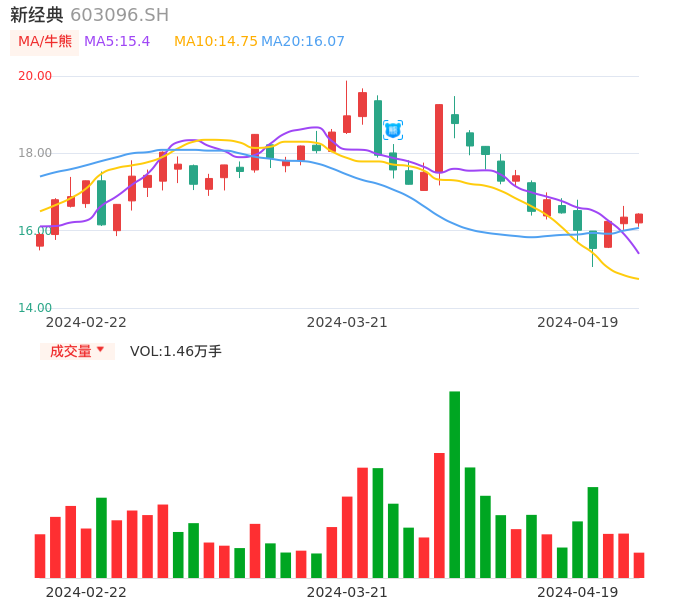Click the VOL:1.46万手 volume readout
686x606 pixels.
click(x=176, y=351)
